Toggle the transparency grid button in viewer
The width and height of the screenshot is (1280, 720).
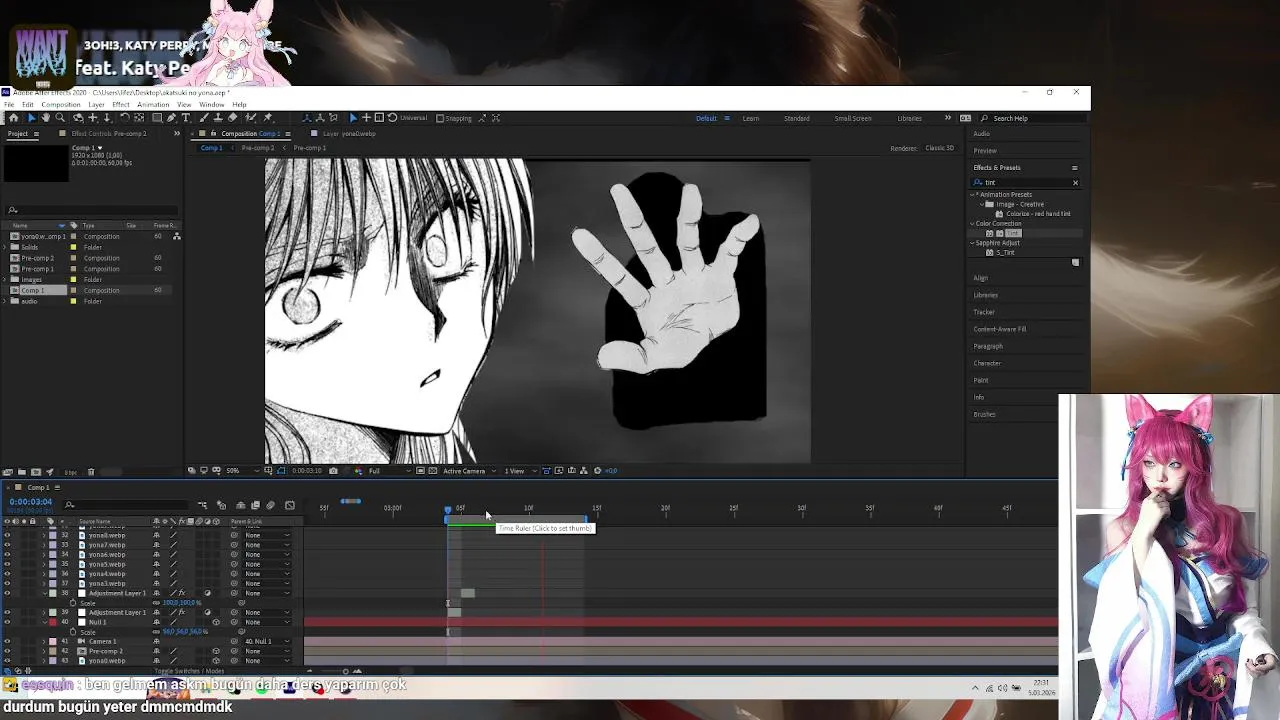tap(433, 471)
